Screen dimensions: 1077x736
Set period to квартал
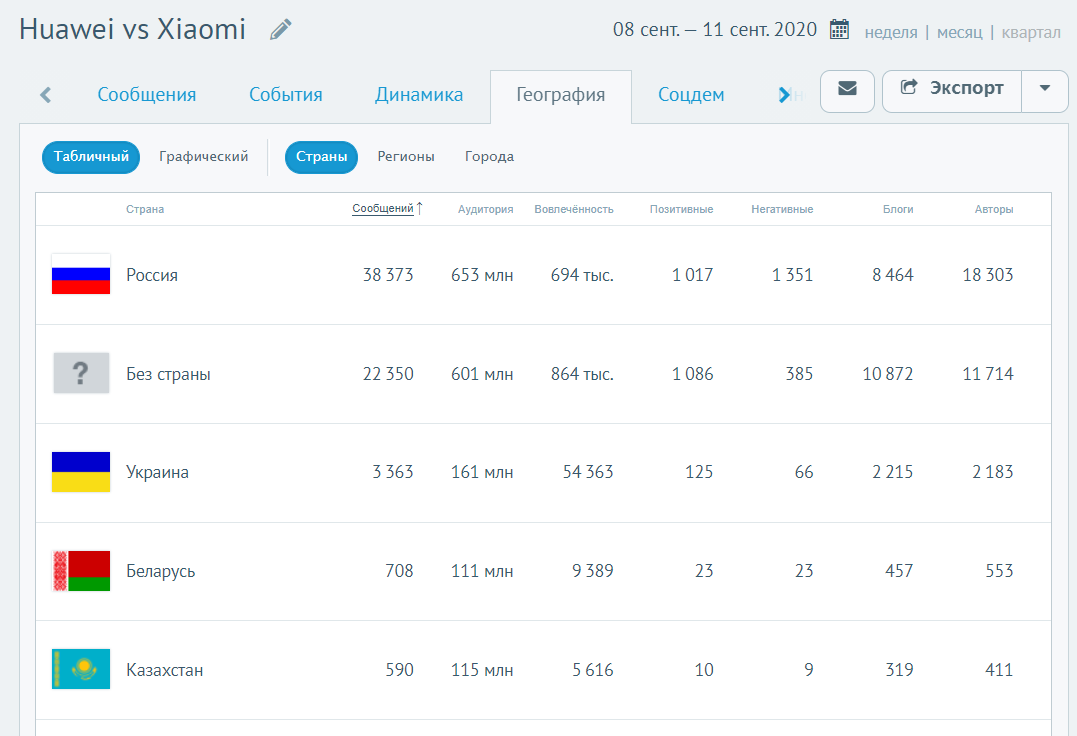point(1031,32)
